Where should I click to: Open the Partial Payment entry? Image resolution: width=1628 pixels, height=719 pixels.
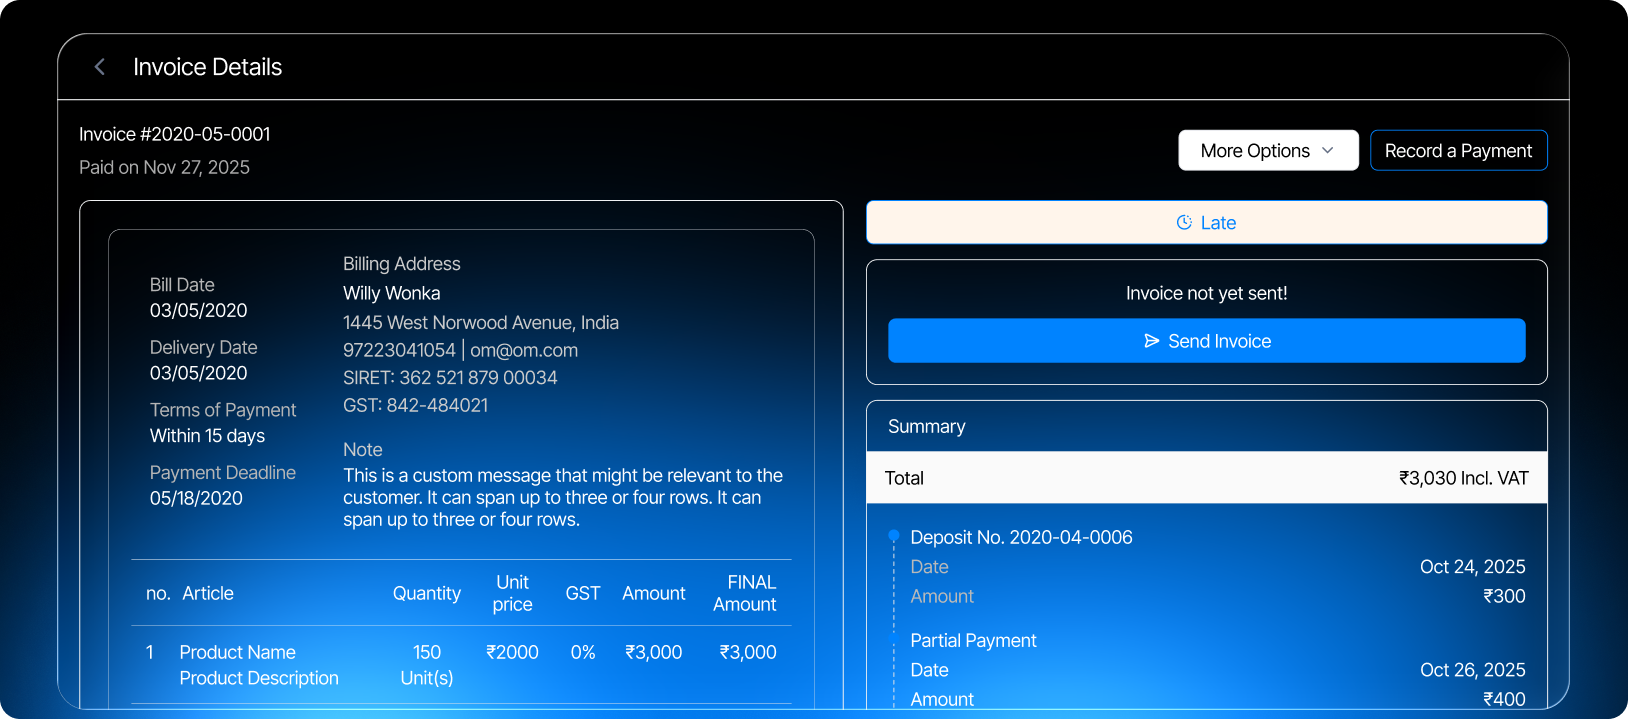[x=973, y=641]
